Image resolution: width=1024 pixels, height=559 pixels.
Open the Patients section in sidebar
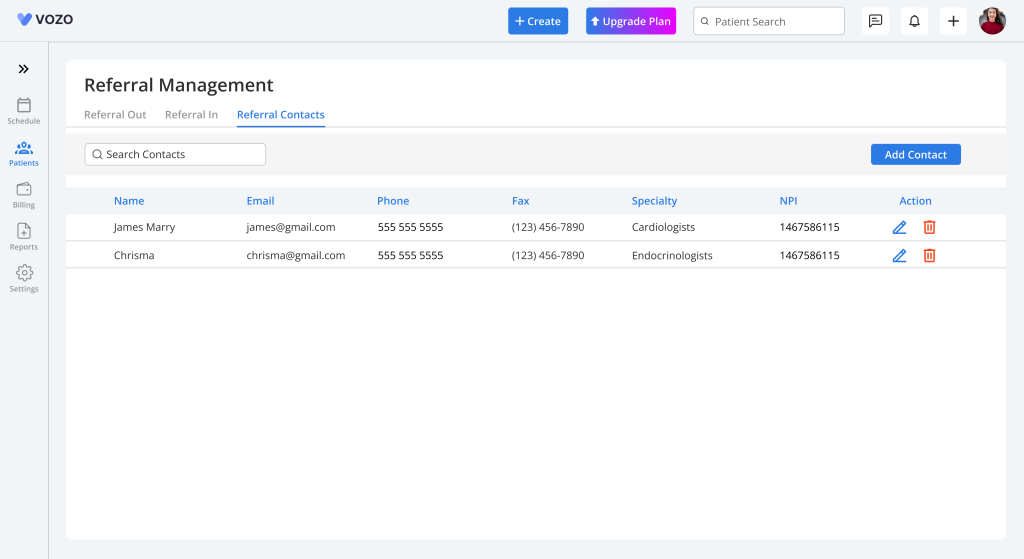24,153
